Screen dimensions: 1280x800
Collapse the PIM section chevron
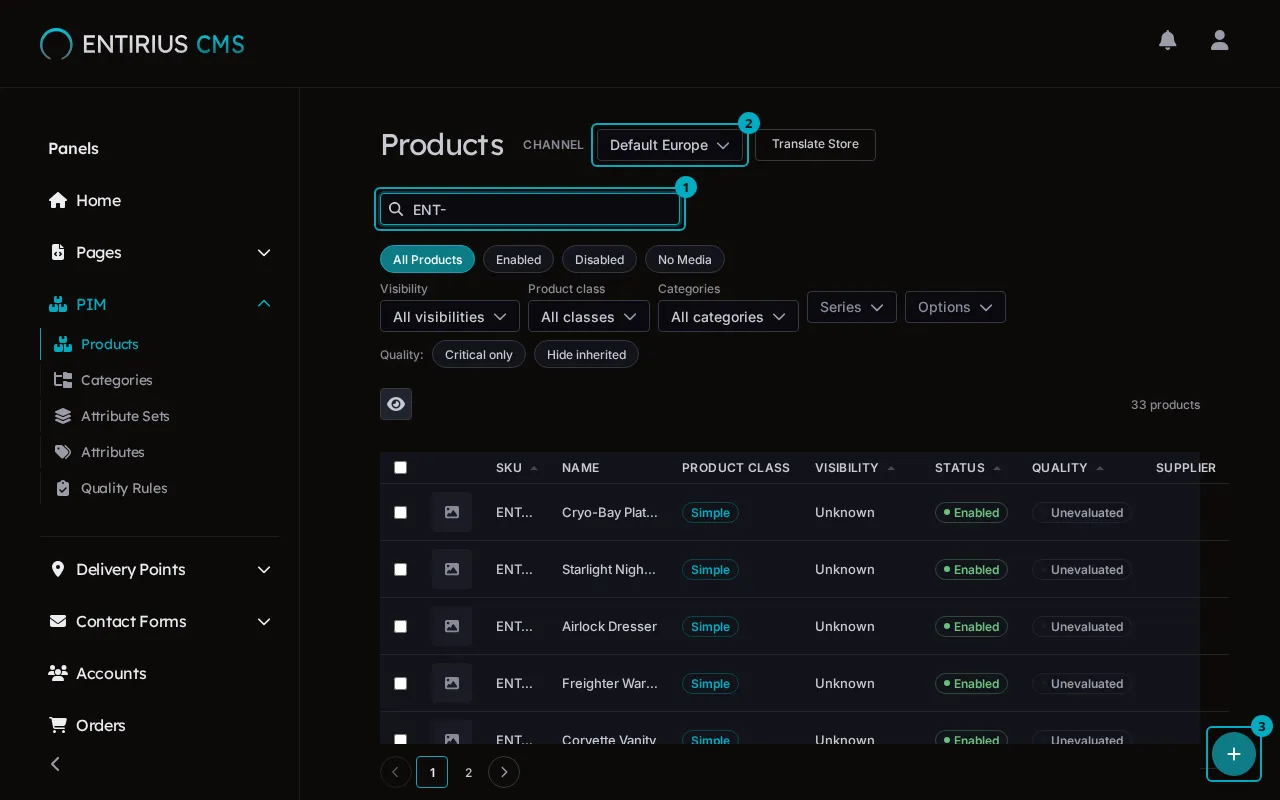[264, 304]
